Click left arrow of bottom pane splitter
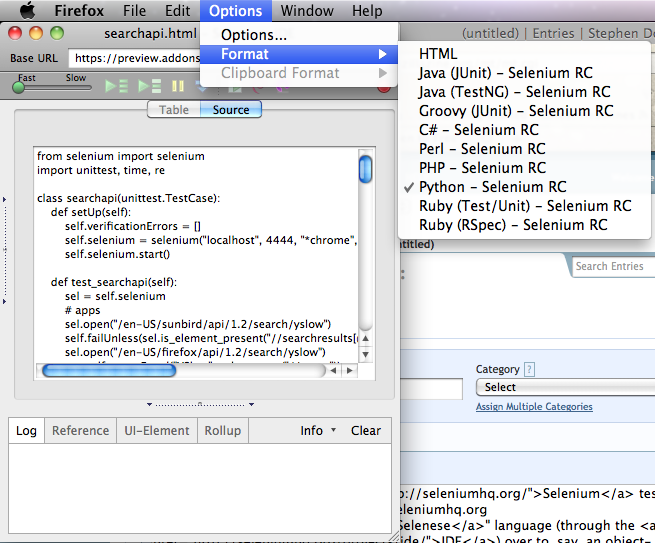Viewport: 655px width, 543px height. (x=150, y=404)
